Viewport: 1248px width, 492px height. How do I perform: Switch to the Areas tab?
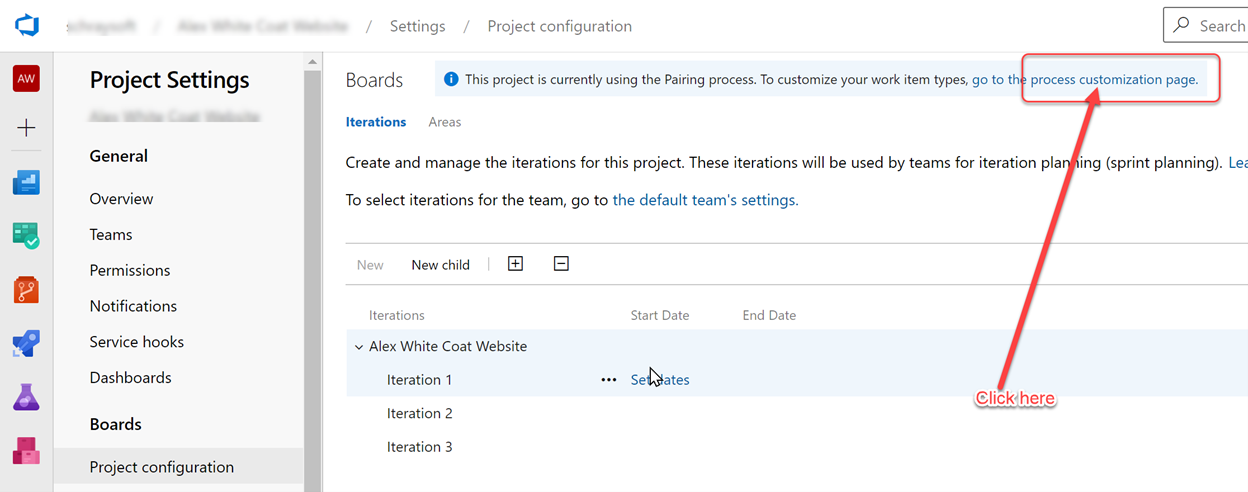click(445, 122)
